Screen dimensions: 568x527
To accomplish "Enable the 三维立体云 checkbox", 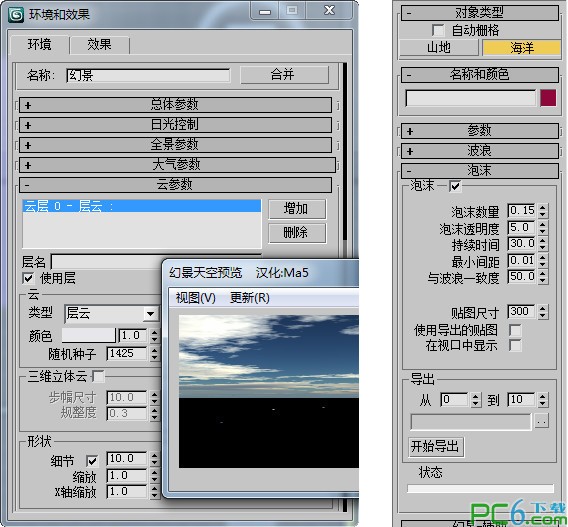I will tap(99, 376).
